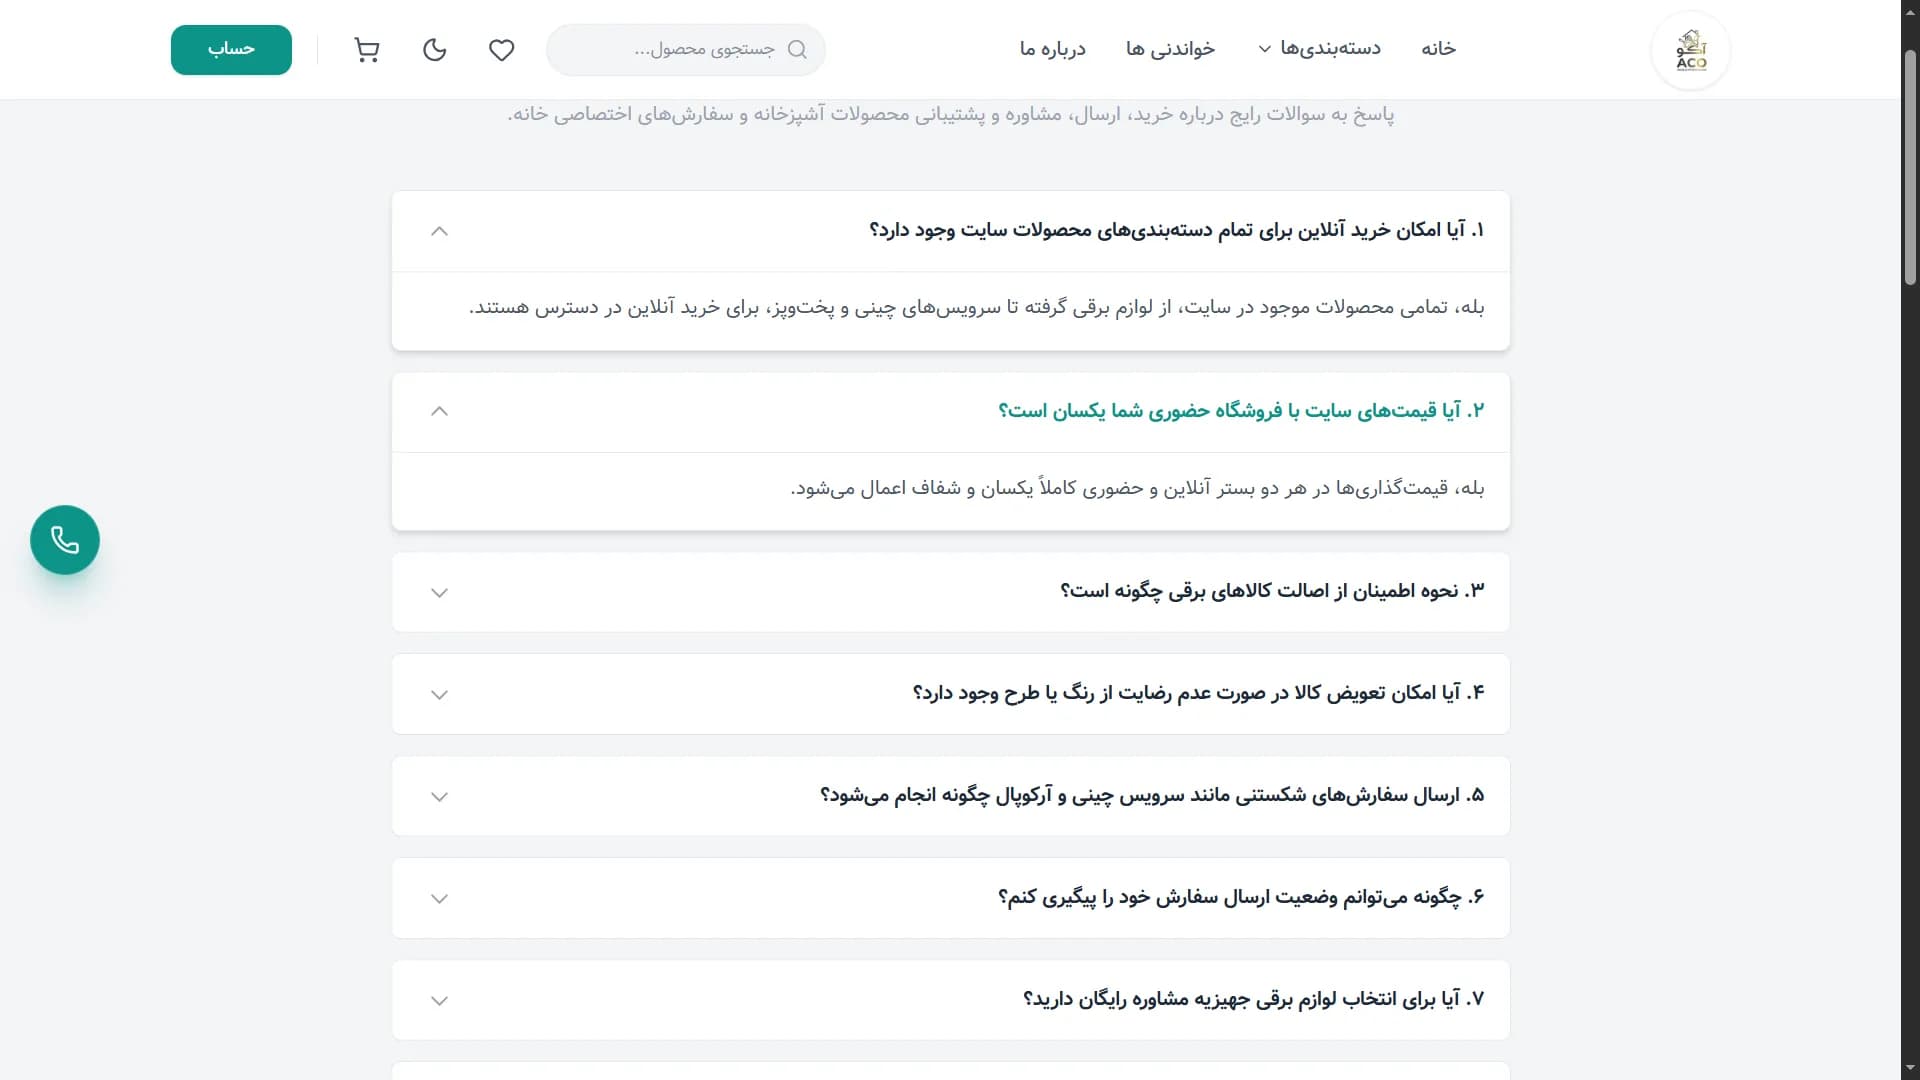This screenshot has width=1920, height=1080.
Task: Expand chevron of question 6 order tracking
Action: tap(439, 899)
